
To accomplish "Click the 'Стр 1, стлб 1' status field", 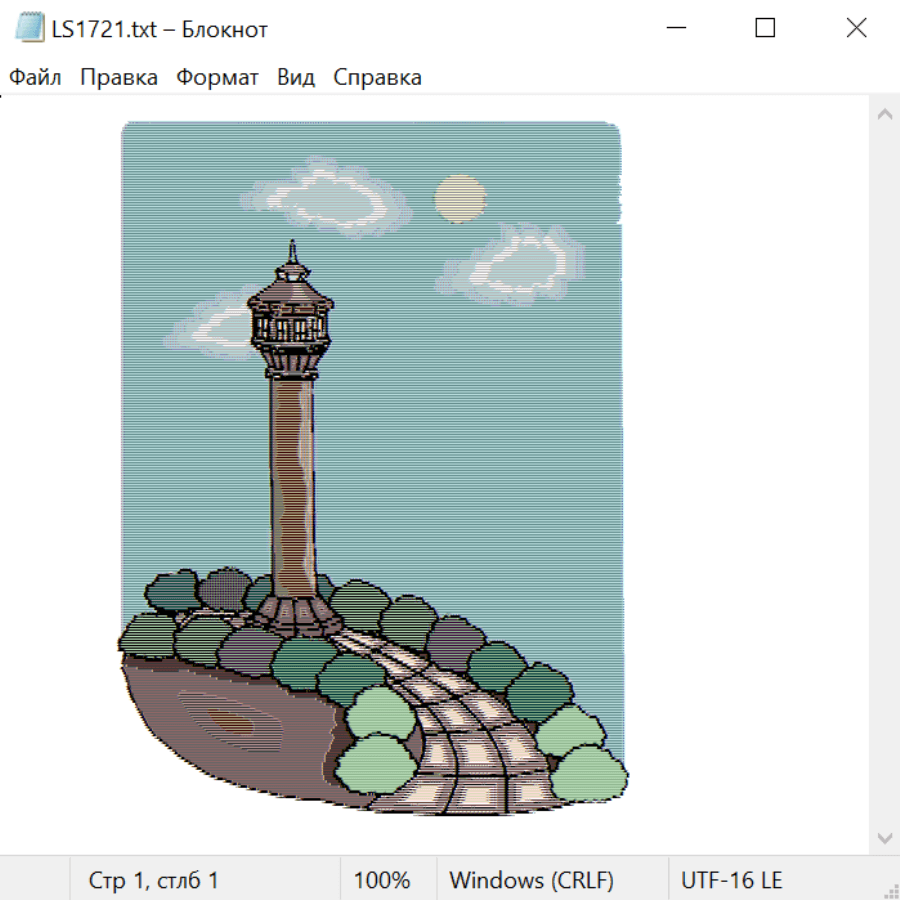I will click(153, 881).
